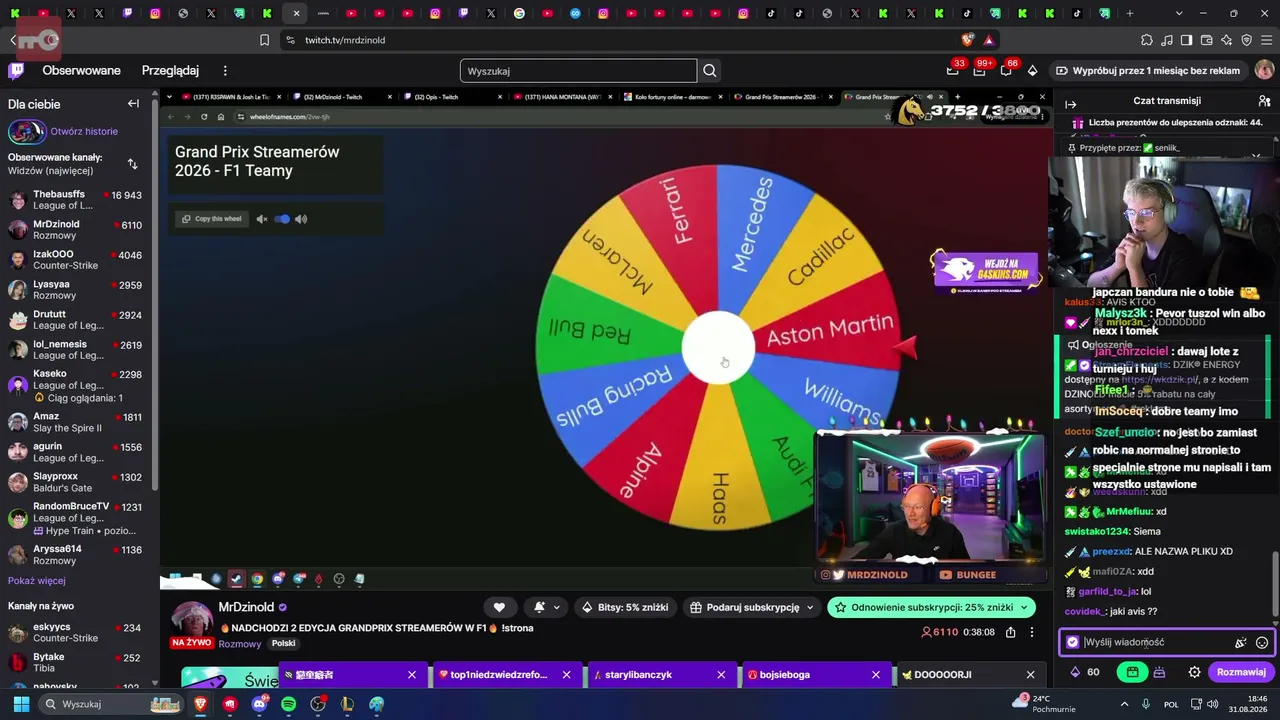Open the browser sidebar panel icon
Viewport: 1280px width, 720px height.
pyautogui.click(x=1187, y=40)
